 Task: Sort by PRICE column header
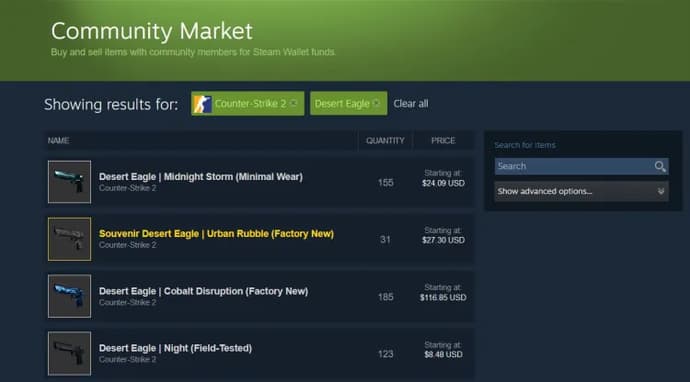[443, 141]
